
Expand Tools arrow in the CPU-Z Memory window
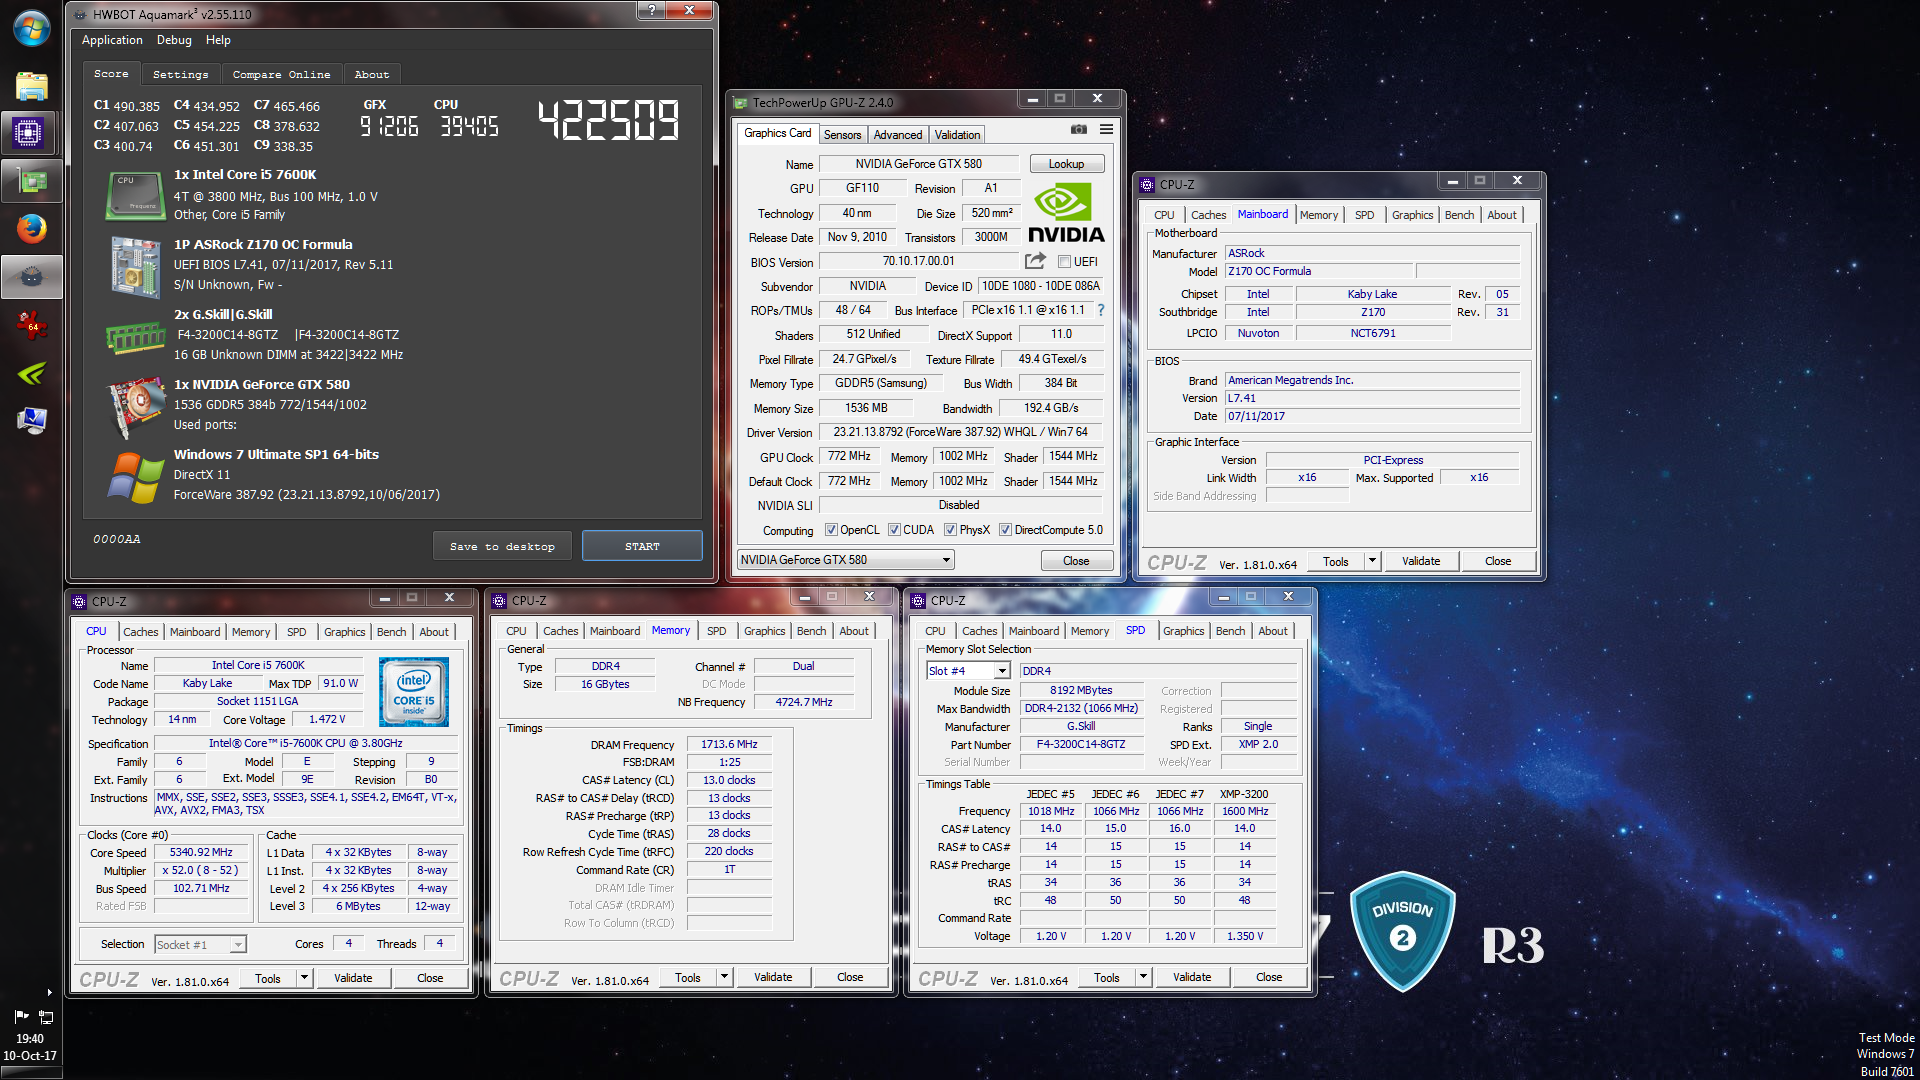click(724, 977)
